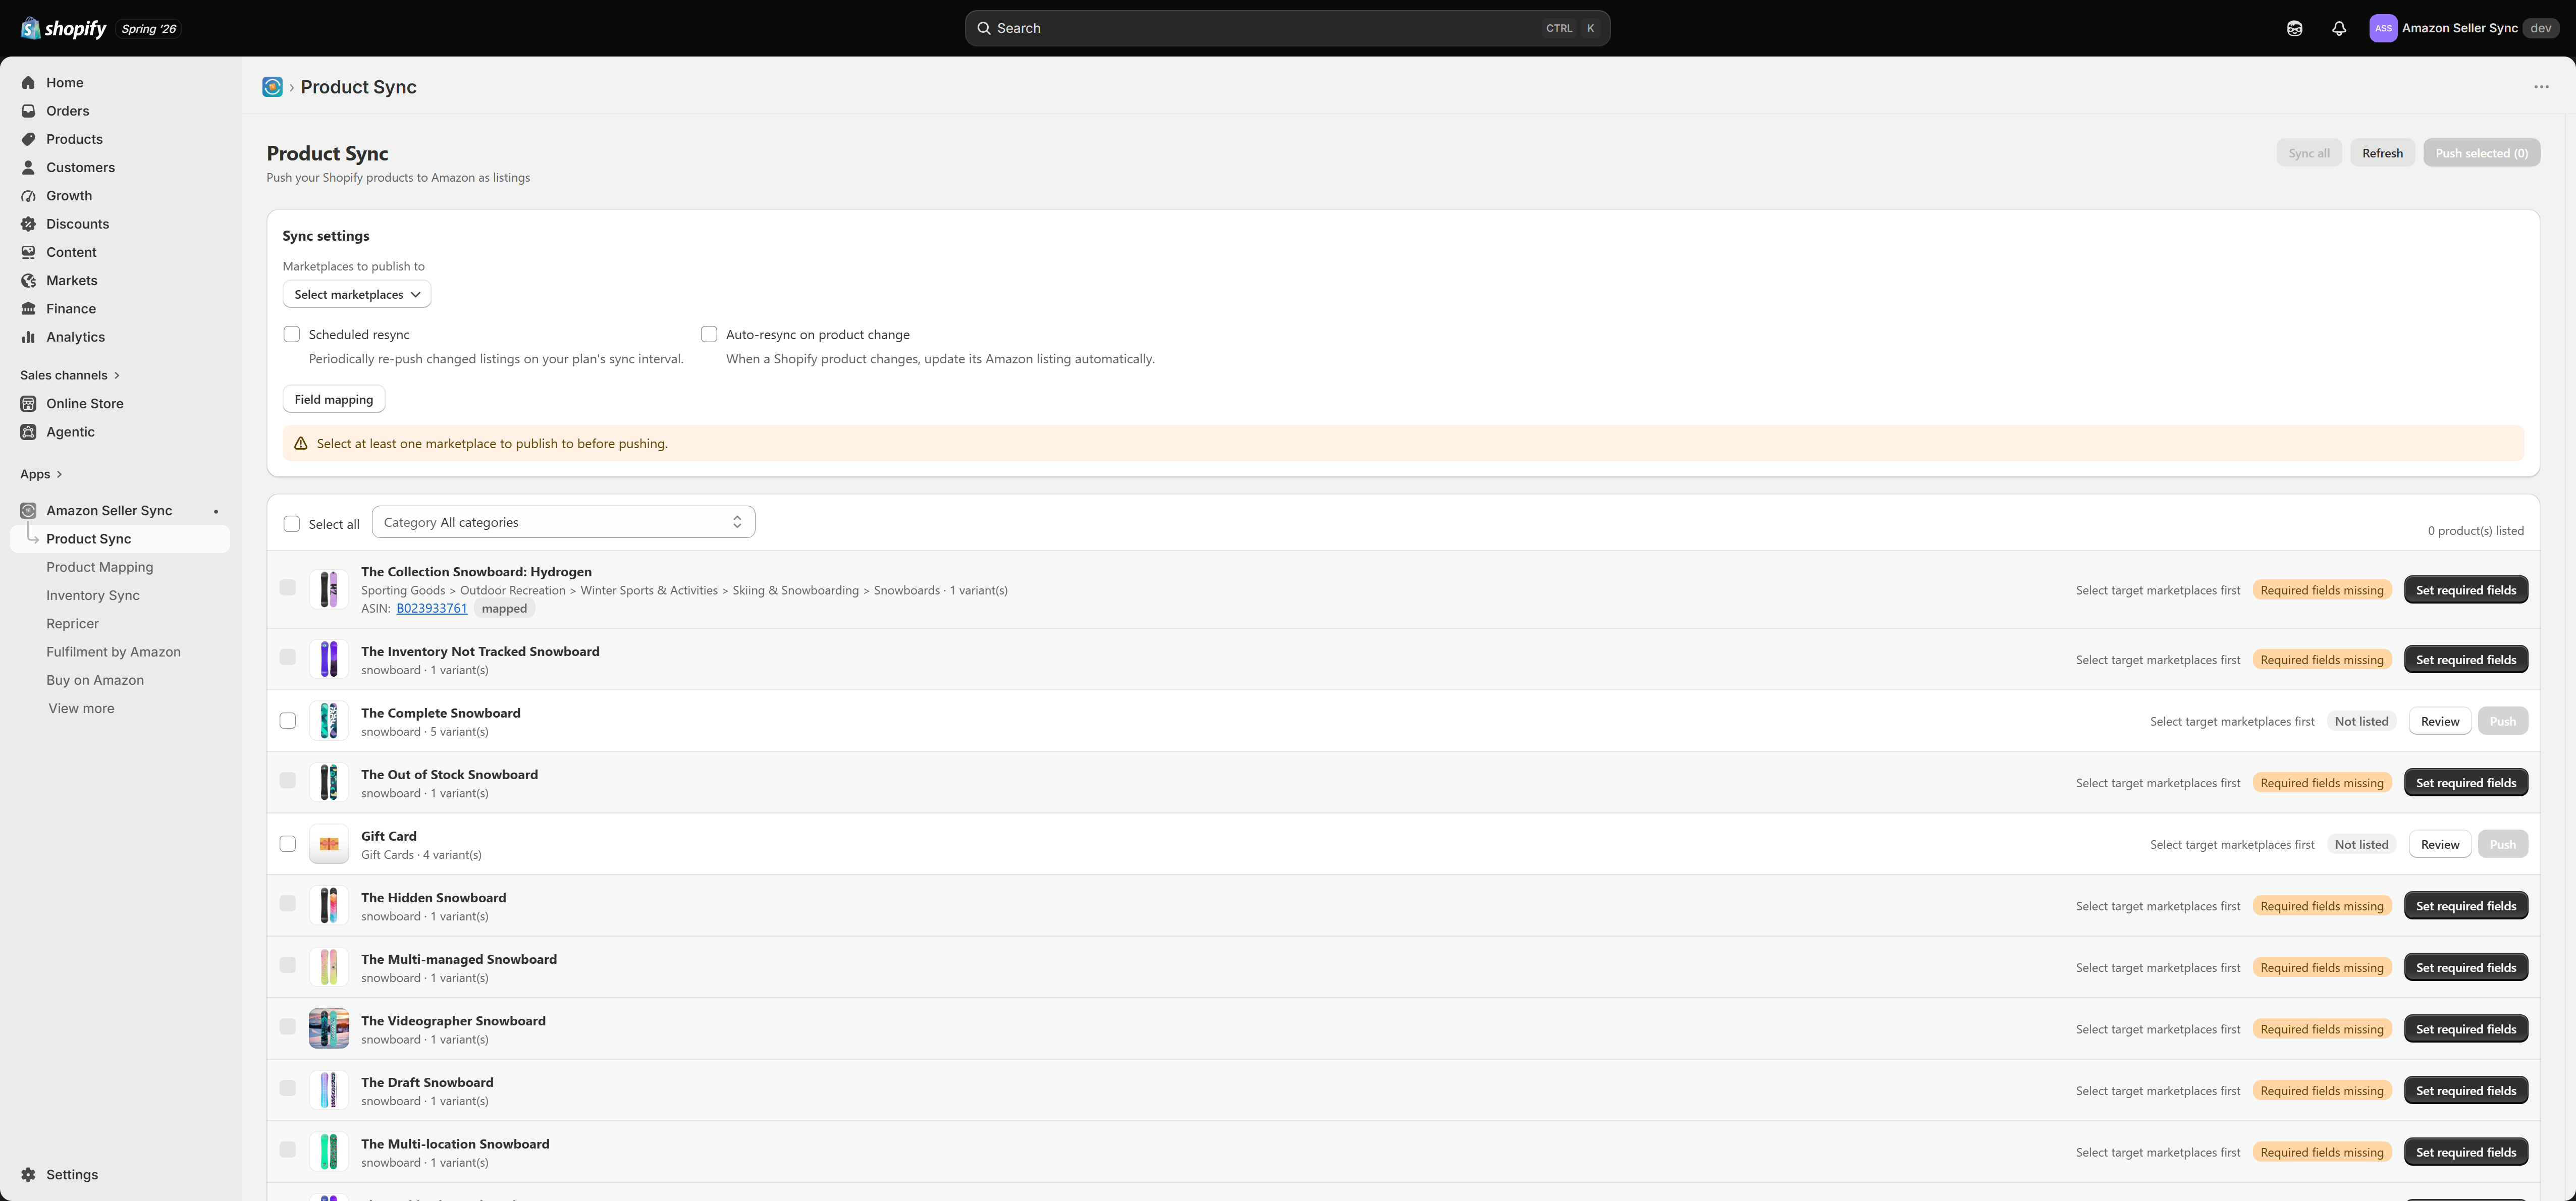Image resolution: width=2576 pixels, height=1201 pixels.
Task: Click the Finance bank icon
Action: [28, 309]
